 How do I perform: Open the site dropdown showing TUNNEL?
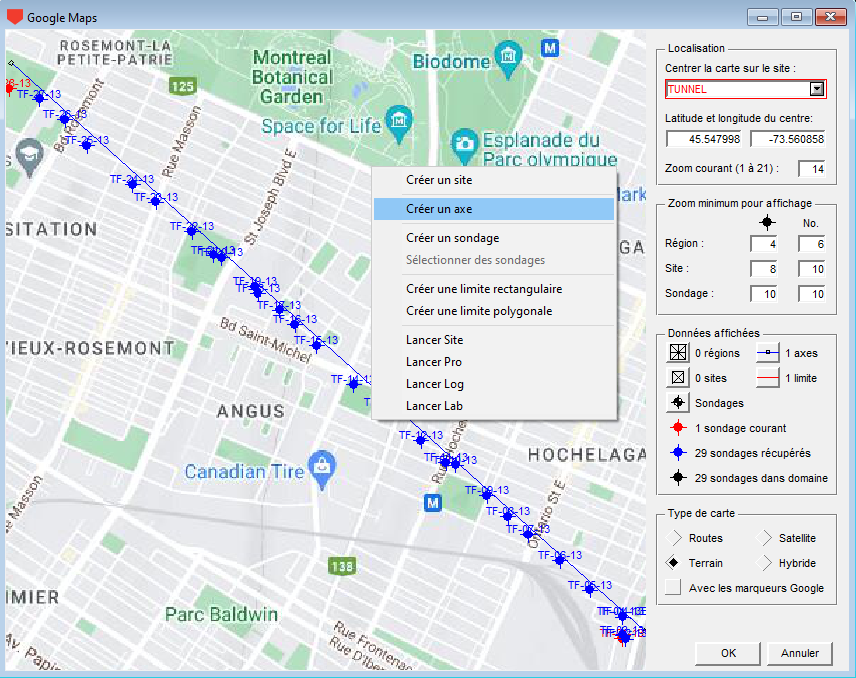point(816,89)
